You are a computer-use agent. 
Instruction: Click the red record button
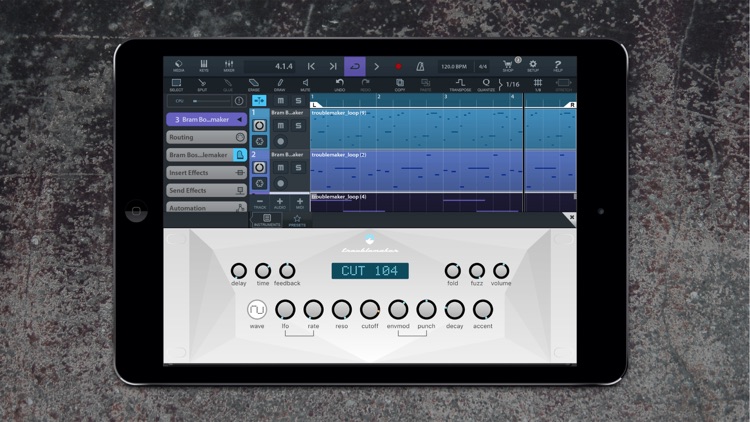(398, 67)
